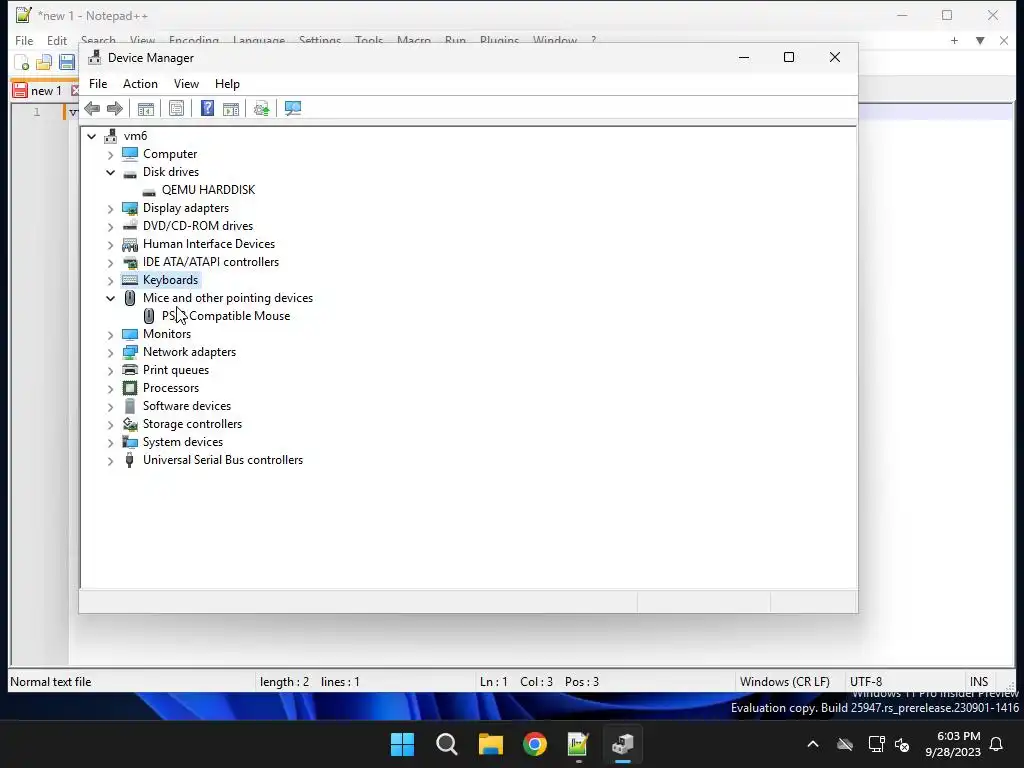
Task: Click the Keyboards category icon
Action: point(130,280)
